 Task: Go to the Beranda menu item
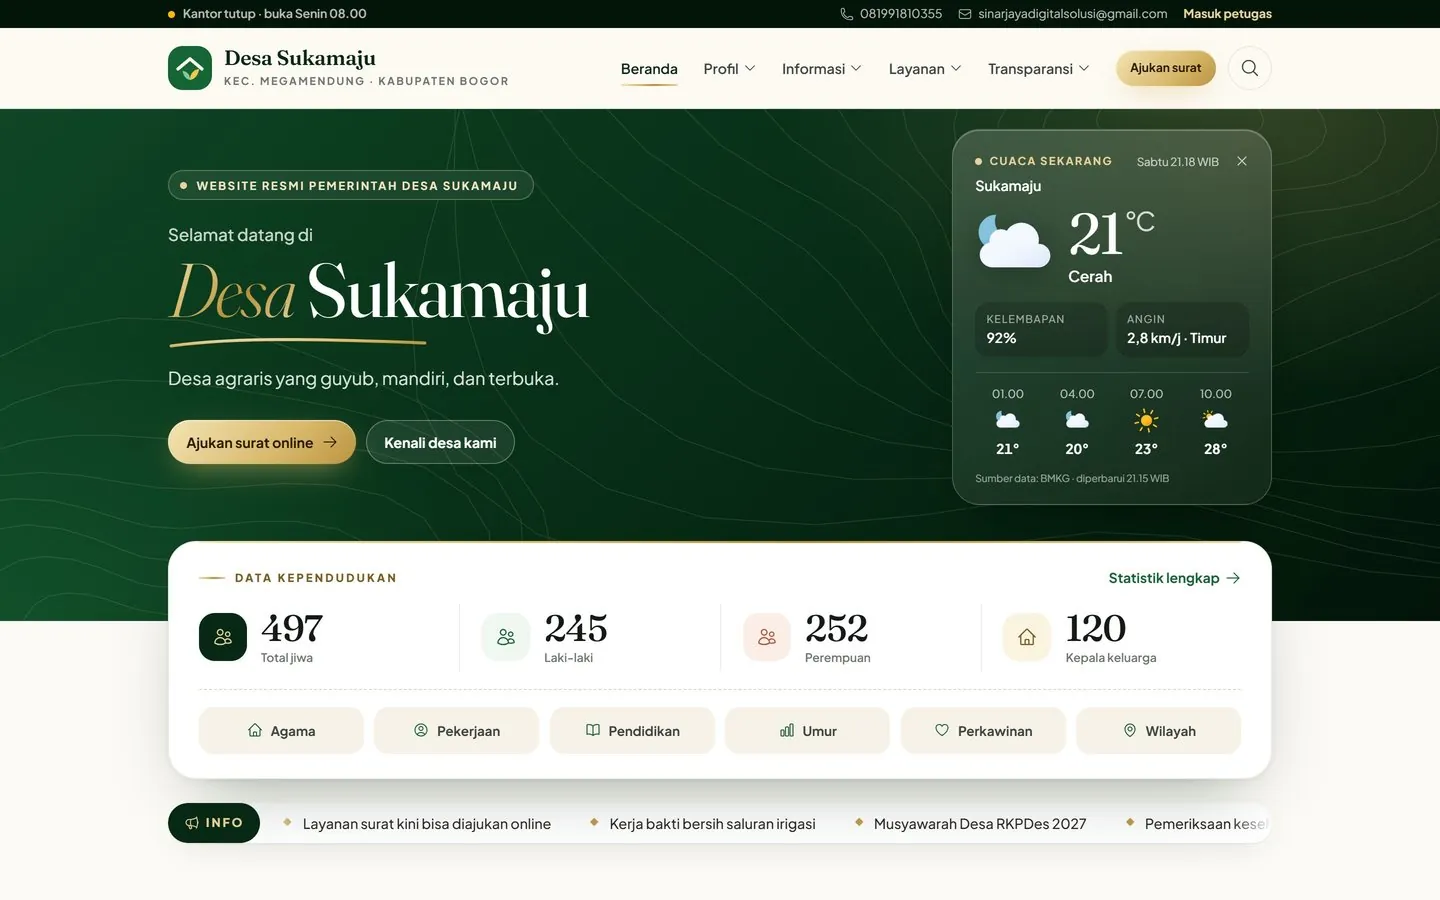pyautogui.click(x=649, y=68)
